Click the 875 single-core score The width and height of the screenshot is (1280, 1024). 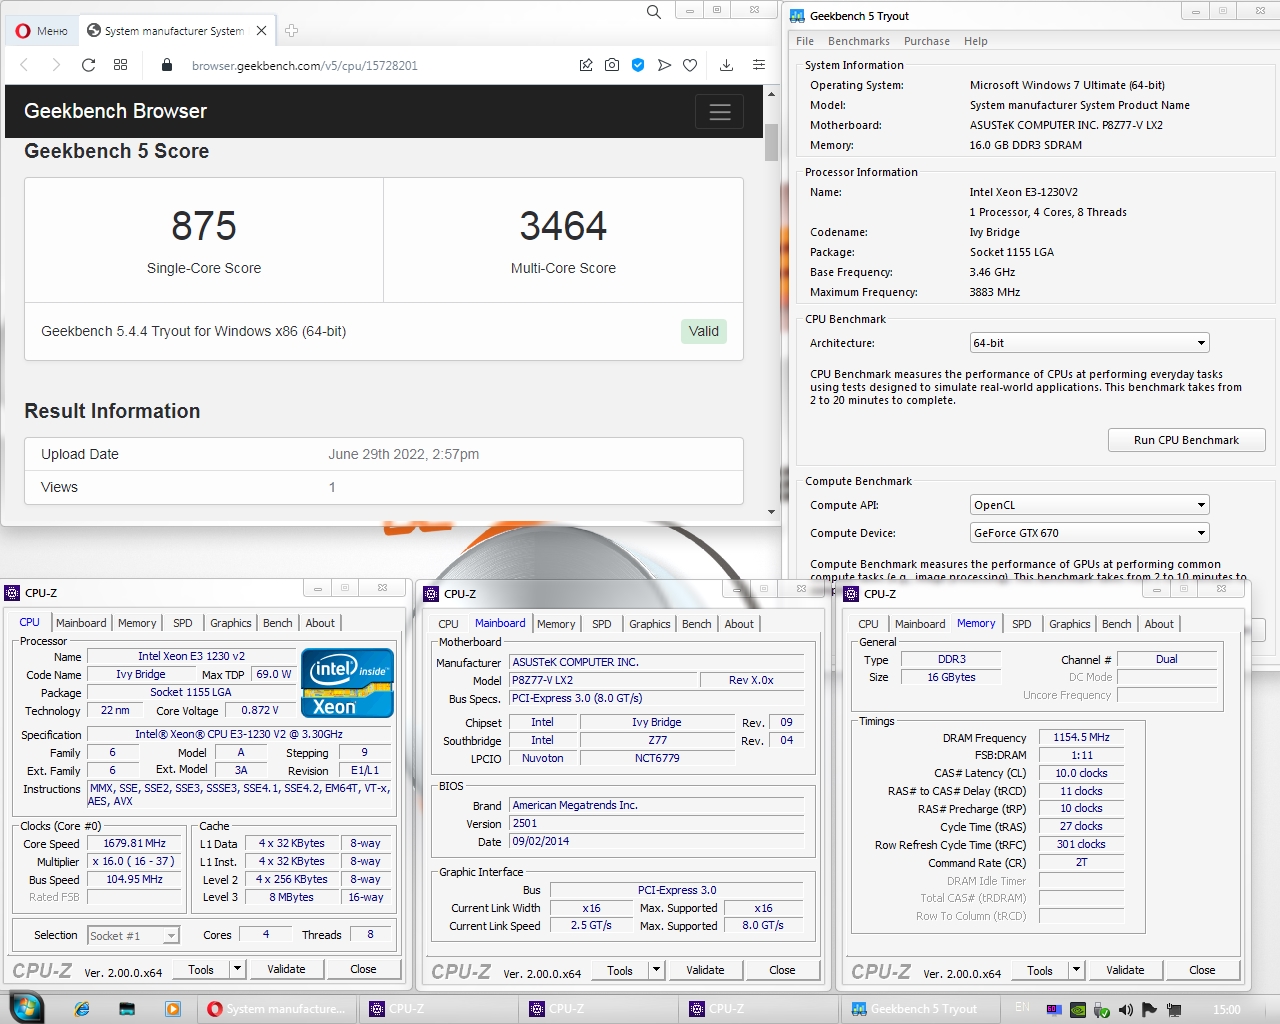tap(204, 226)
